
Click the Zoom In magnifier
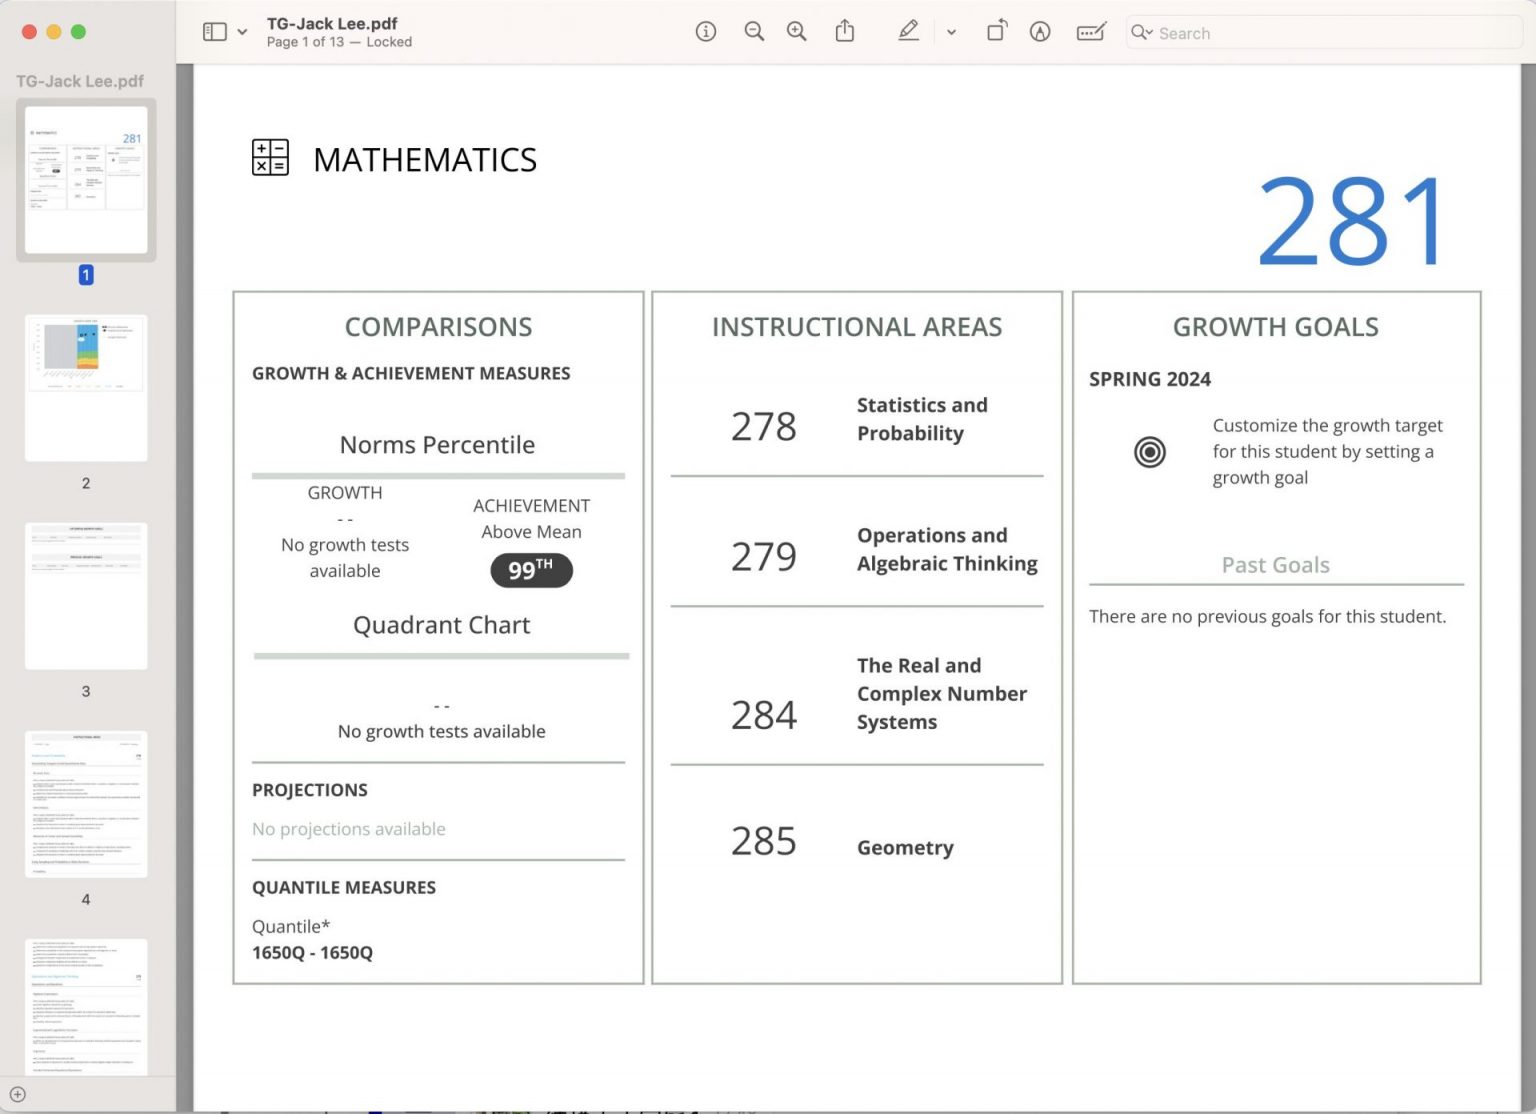pos(797,32)
